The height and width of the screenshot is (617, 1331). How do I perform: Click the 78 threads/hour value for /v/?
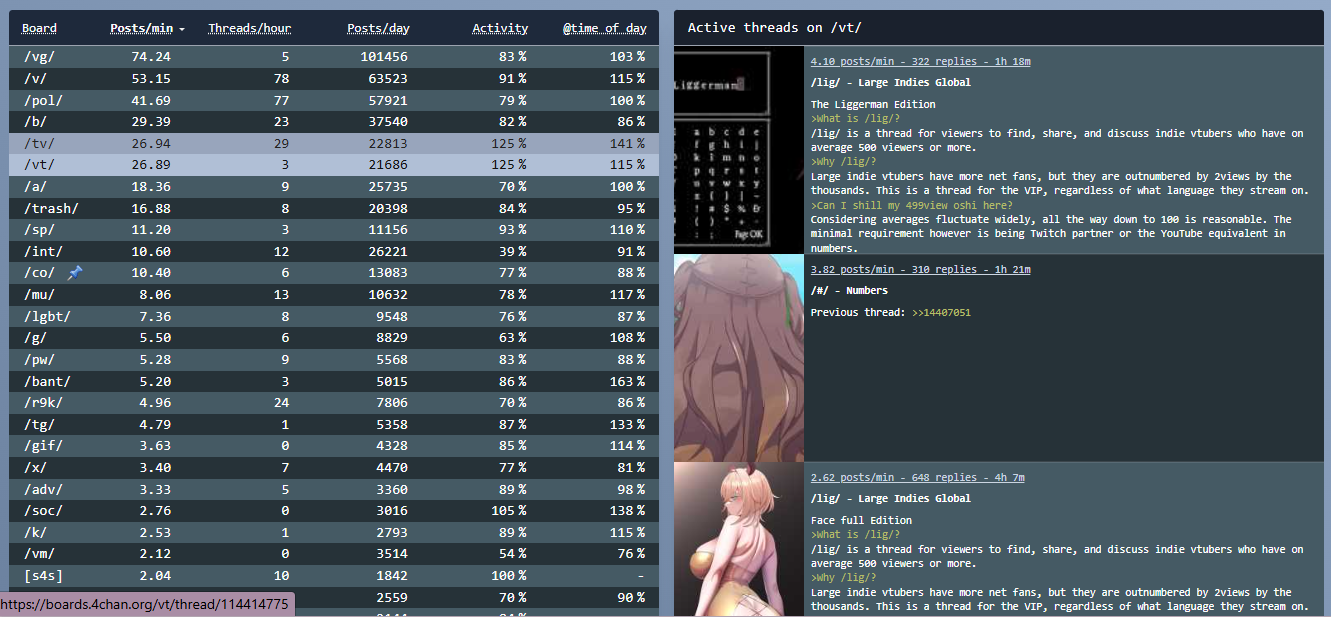coord(281,78)
